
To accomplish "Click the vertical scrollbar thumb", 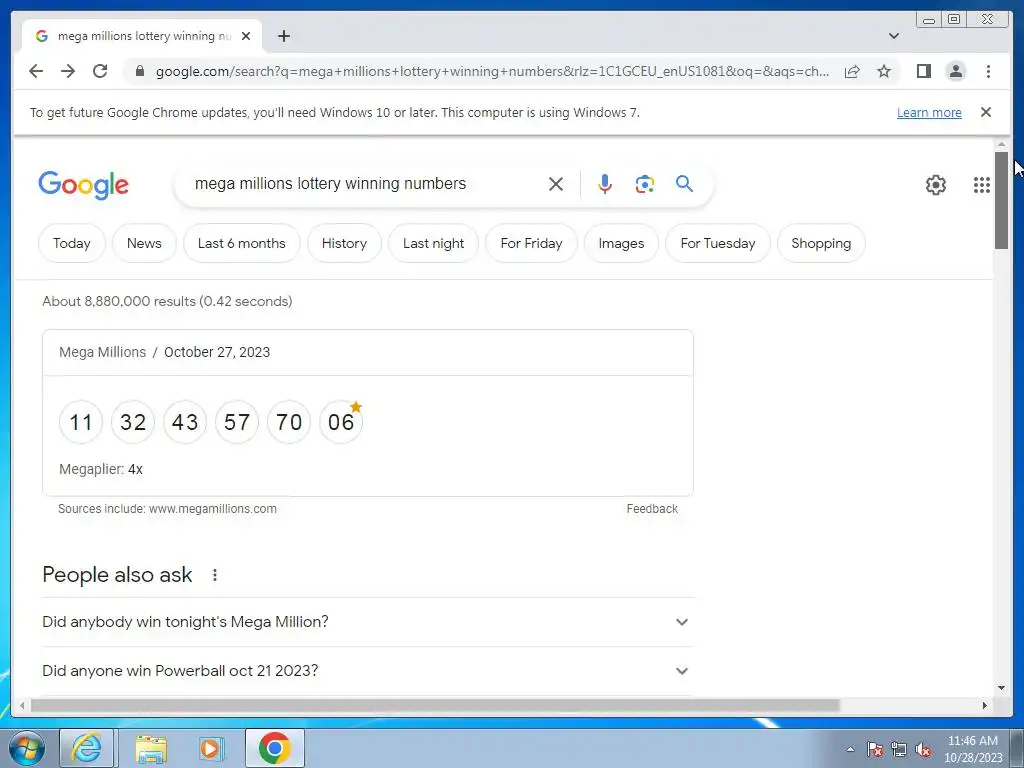I will click(1001, 200).
